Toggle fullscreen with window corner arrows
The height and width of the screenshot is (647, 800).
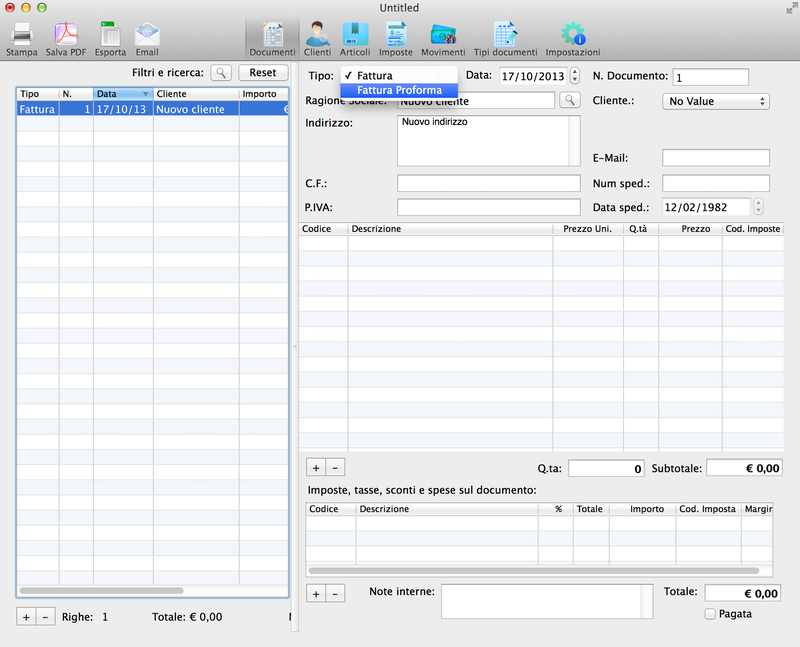792,8
